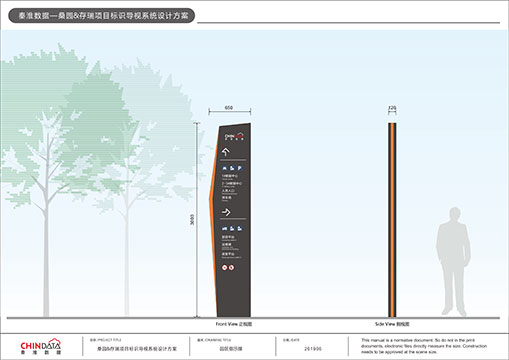Select the Side View label

click(392, 324)
